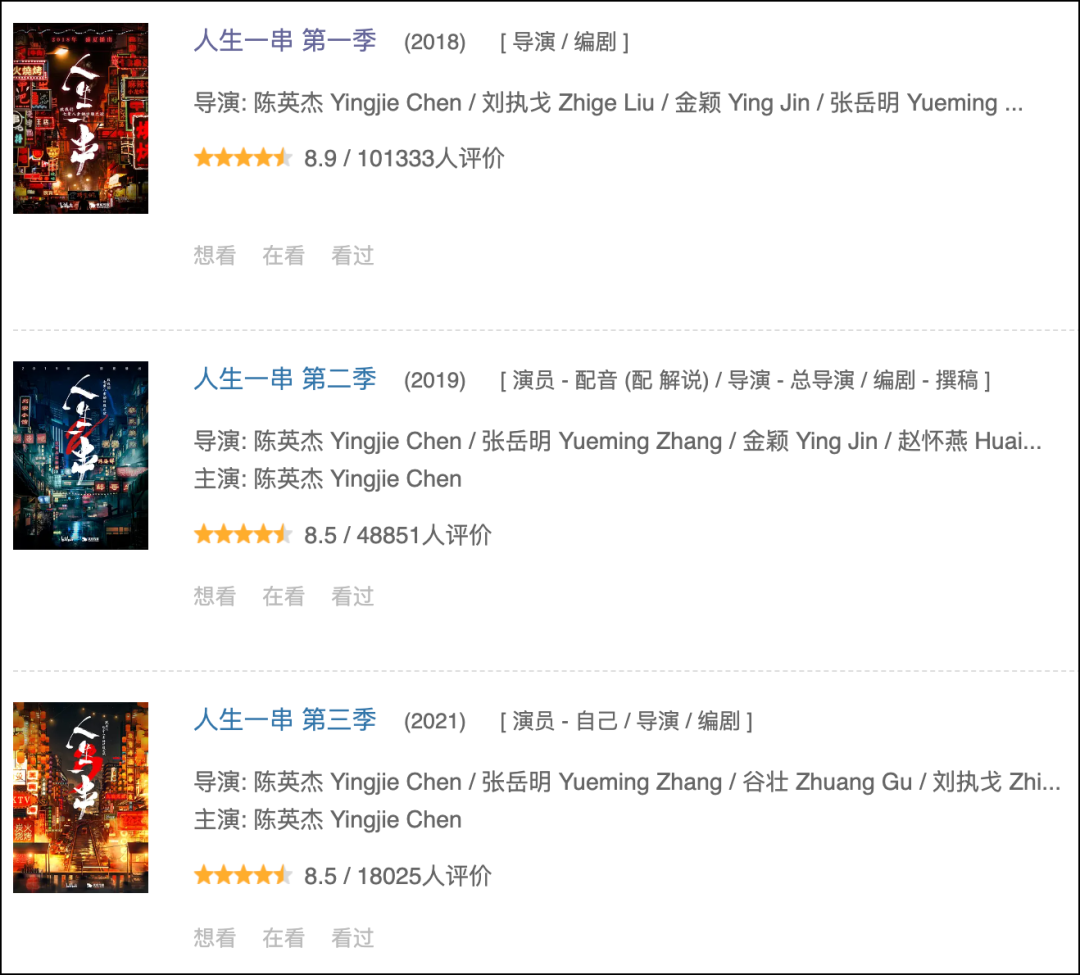
Task: Click the star rating icons for 第二季
Action: [x=243, y=534]
